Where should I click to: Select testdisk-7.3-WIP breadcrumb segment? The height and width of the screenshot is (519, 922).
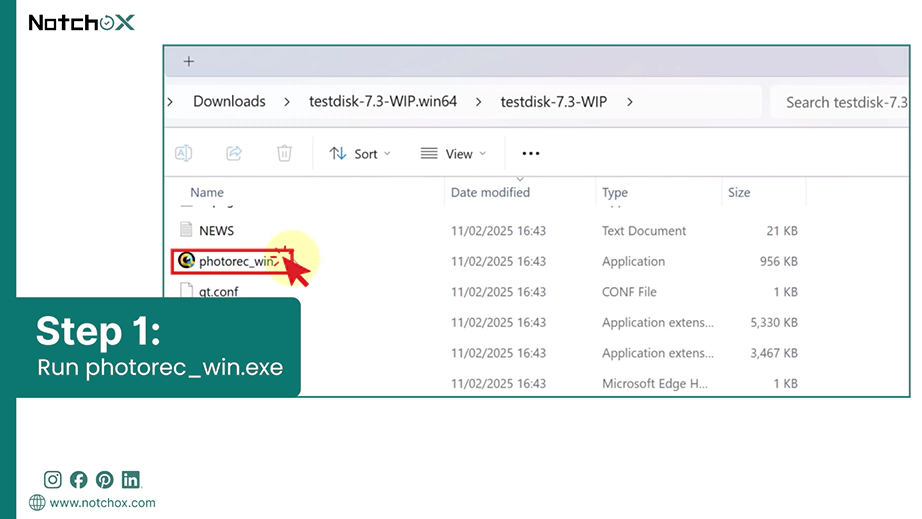[x=554, y=102]
